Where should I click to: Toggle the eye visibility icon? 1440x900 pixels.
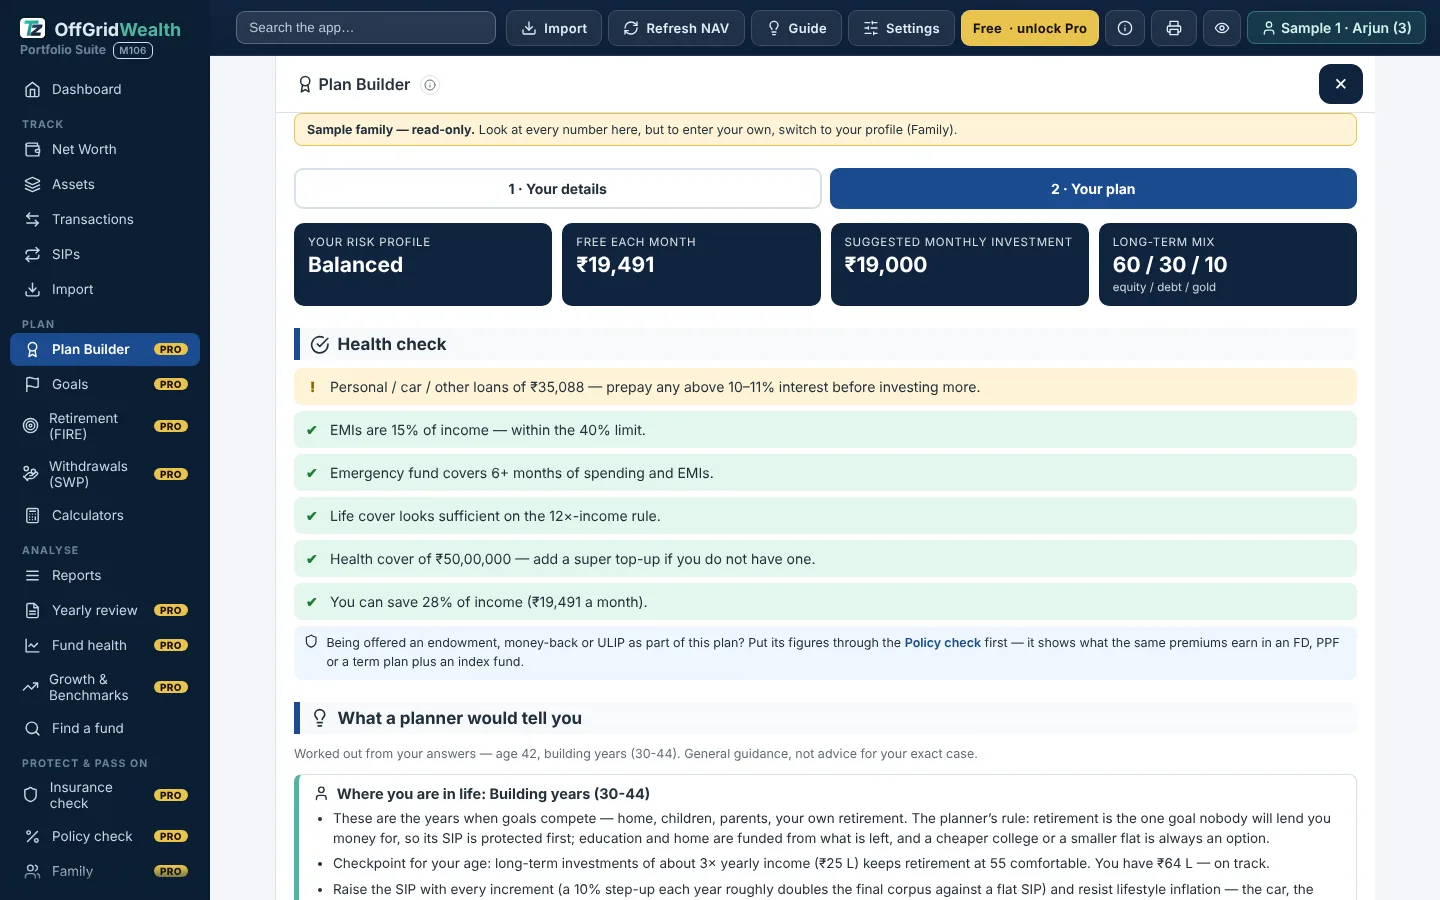coord(1222,28)
